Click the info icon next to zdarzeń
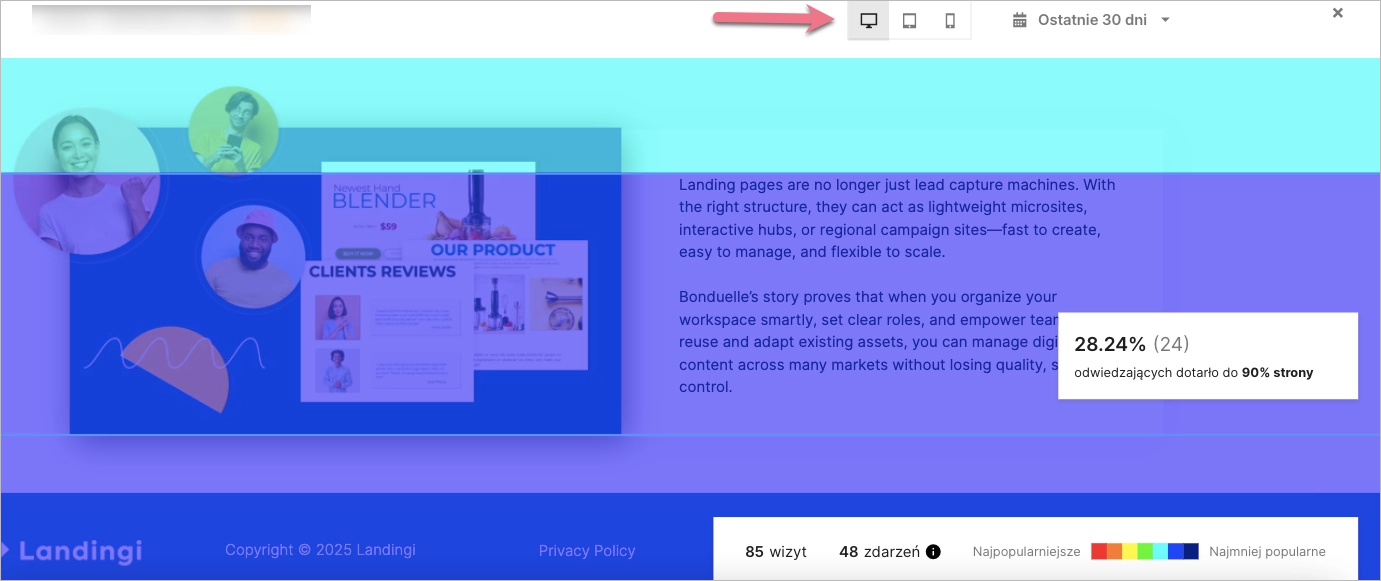 pos(933,551)
